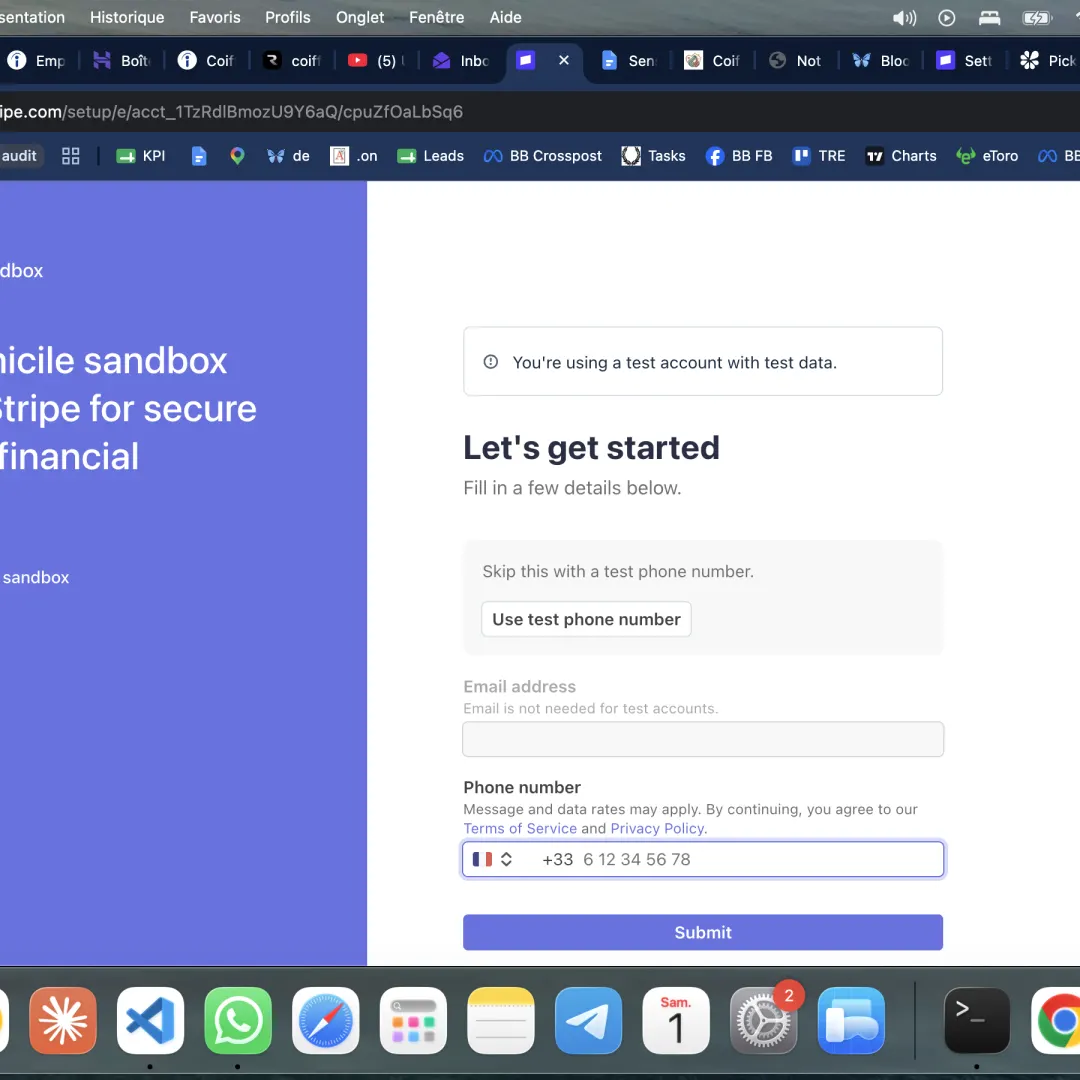
Task: Open the Favoris menu
Action: (215, 17)
